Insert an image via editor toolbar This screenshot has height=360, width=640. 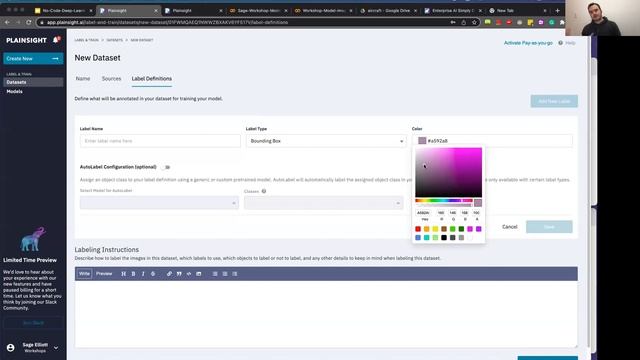[198, 274]
